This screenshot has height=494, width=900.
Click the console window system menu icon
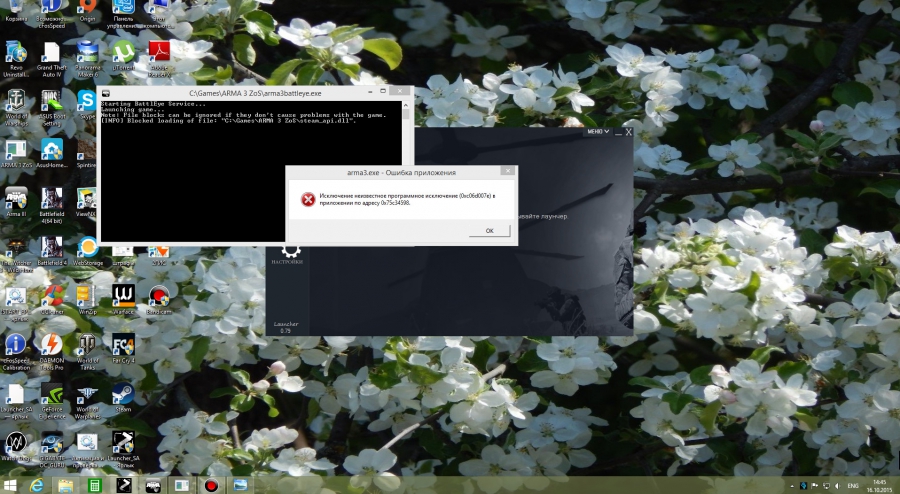pos(106,93)
